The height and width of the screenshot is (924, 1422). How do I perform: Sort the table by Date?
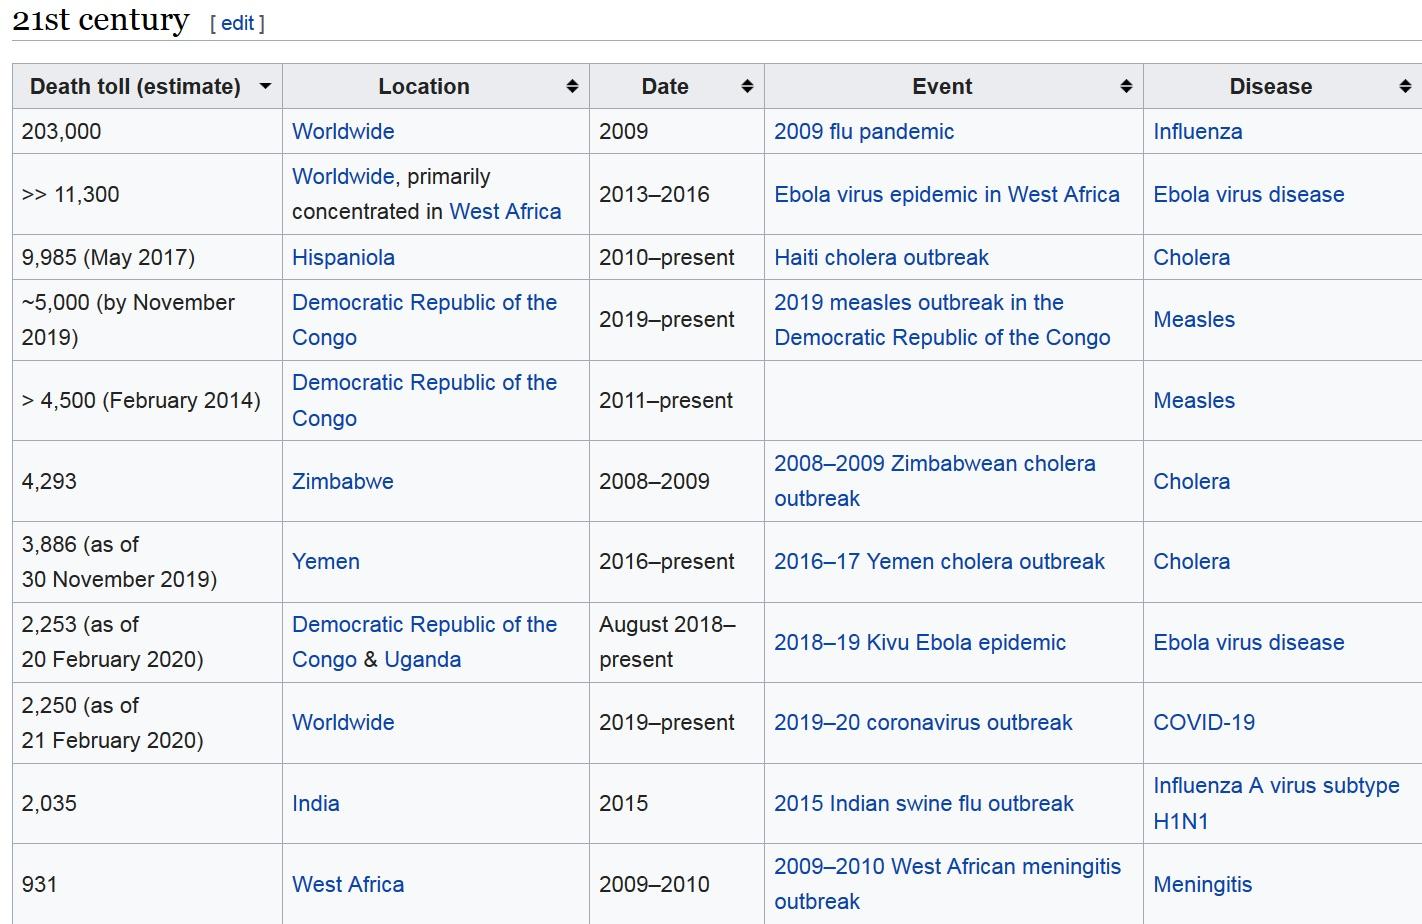coord(747,87)
